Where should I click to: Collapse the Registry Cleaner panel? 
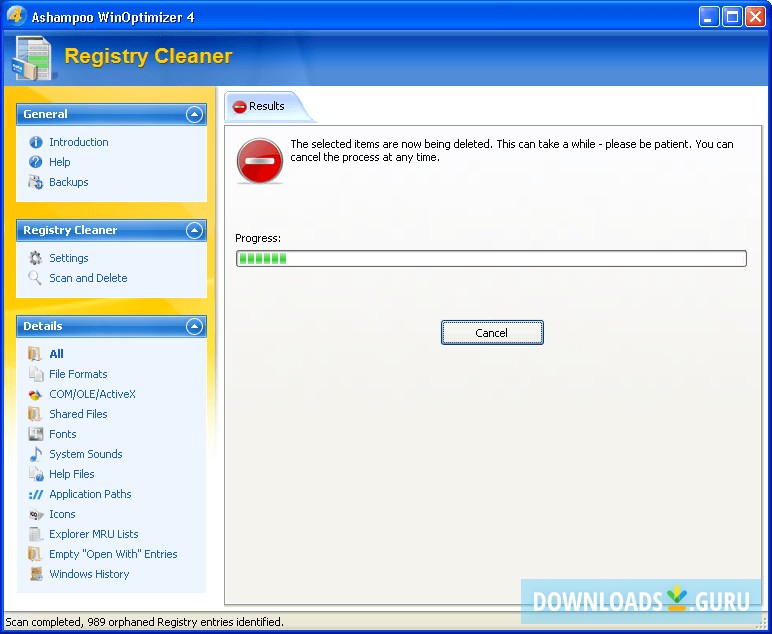[x=194, y=230]
